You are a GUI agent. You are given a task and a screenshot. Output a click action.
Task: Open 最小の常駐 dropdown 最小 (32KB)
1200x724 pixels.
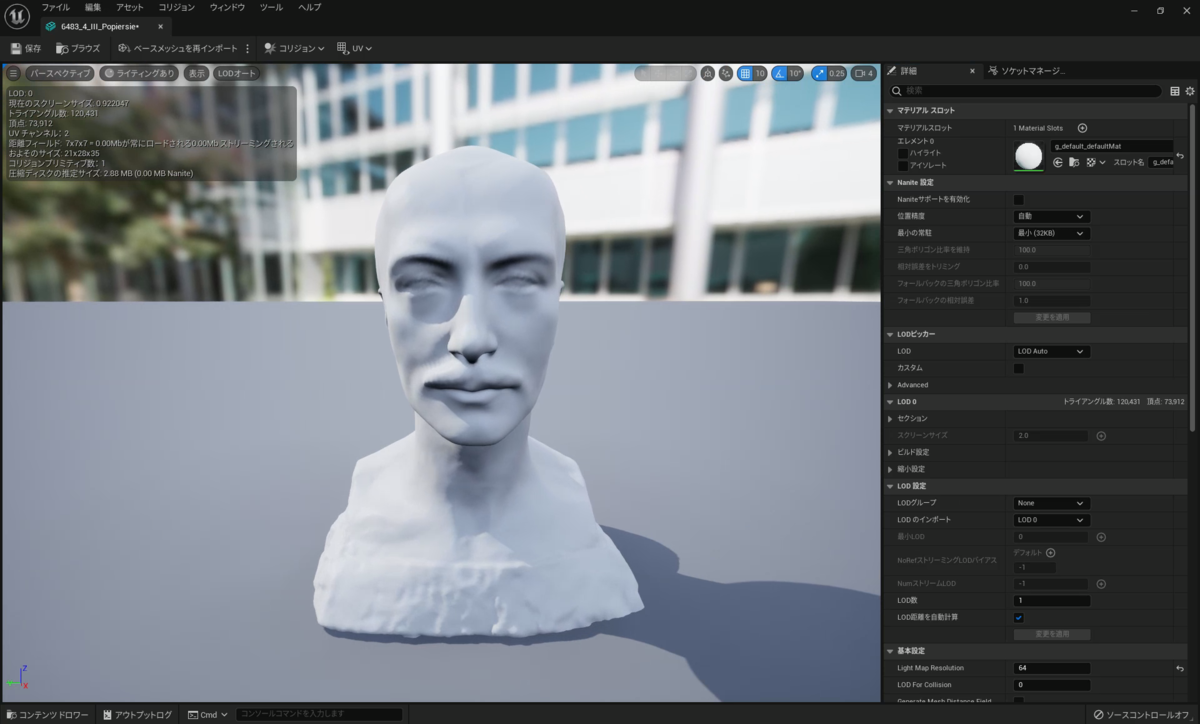tap(1051, 233)
